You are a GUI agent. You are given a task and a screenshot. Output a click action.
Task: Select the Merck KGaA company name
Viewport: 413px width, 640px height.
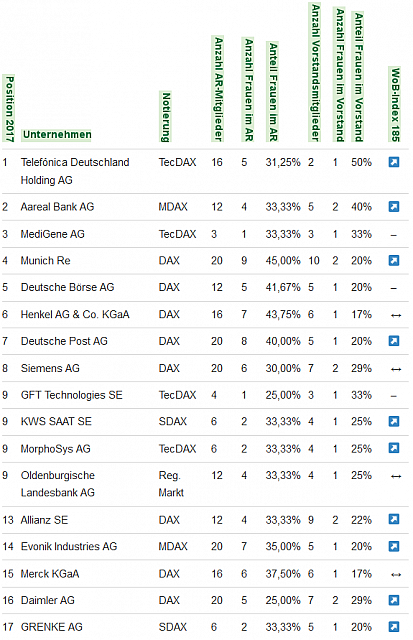point(50,573)
